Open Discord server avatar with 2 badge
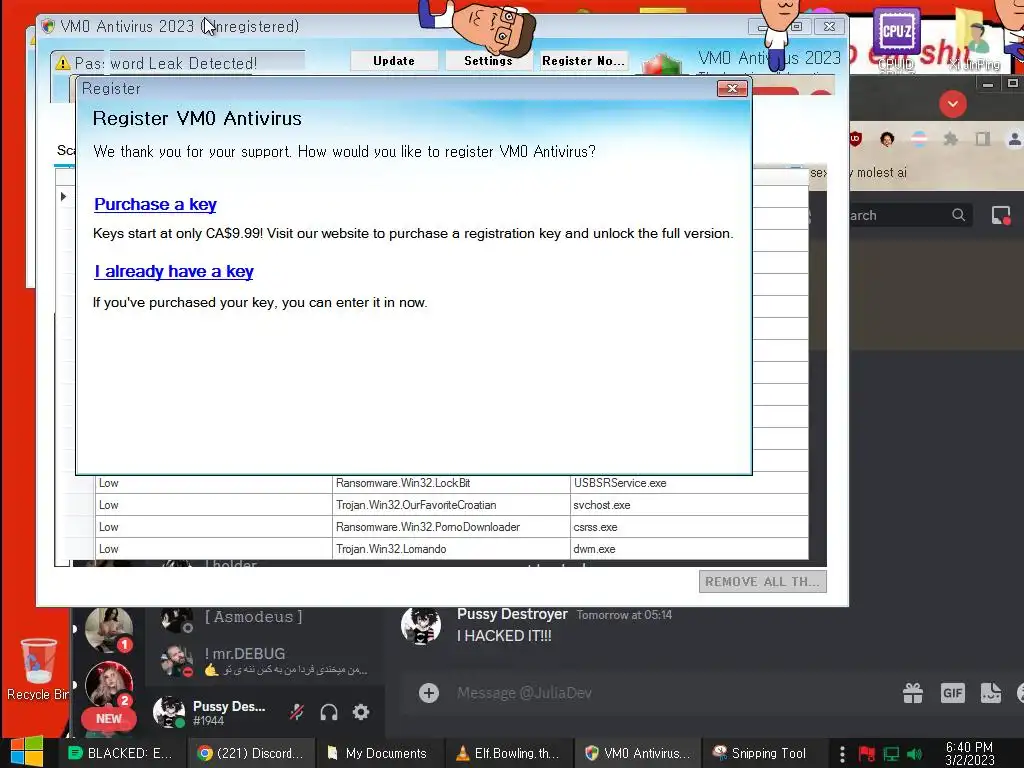The image size is (1024, 768). coord(109,684)
